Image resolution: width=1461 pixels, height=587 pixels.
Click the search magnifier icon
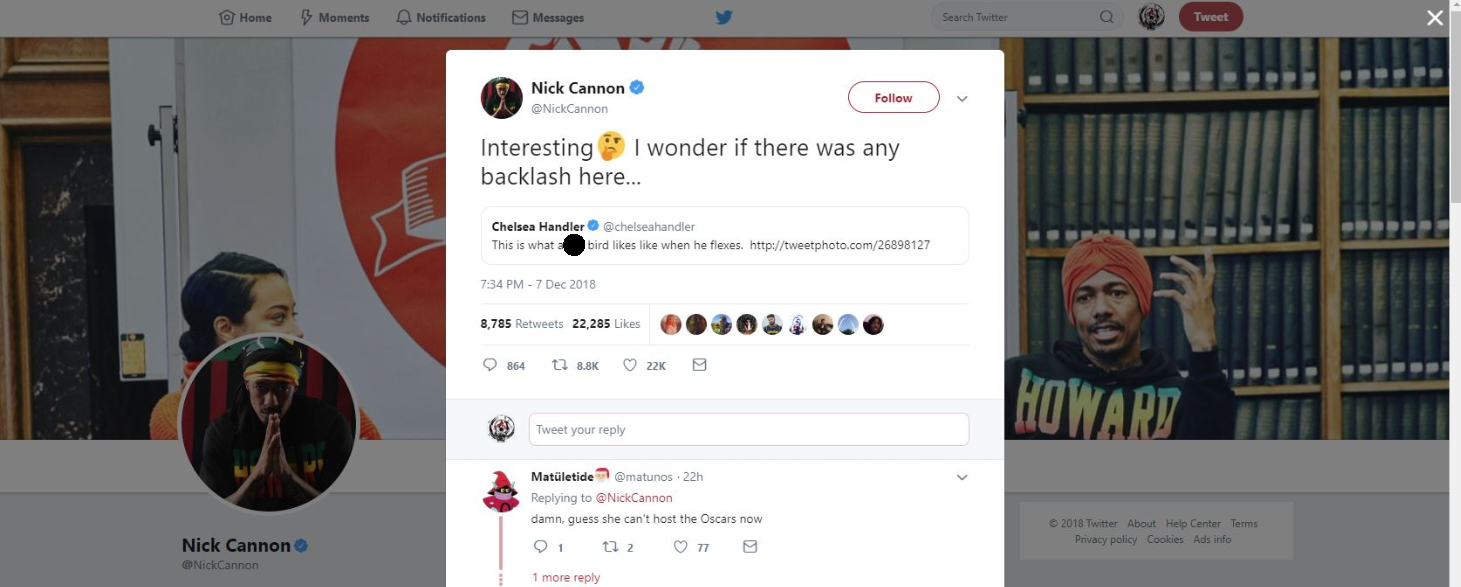click(1106, 17)
